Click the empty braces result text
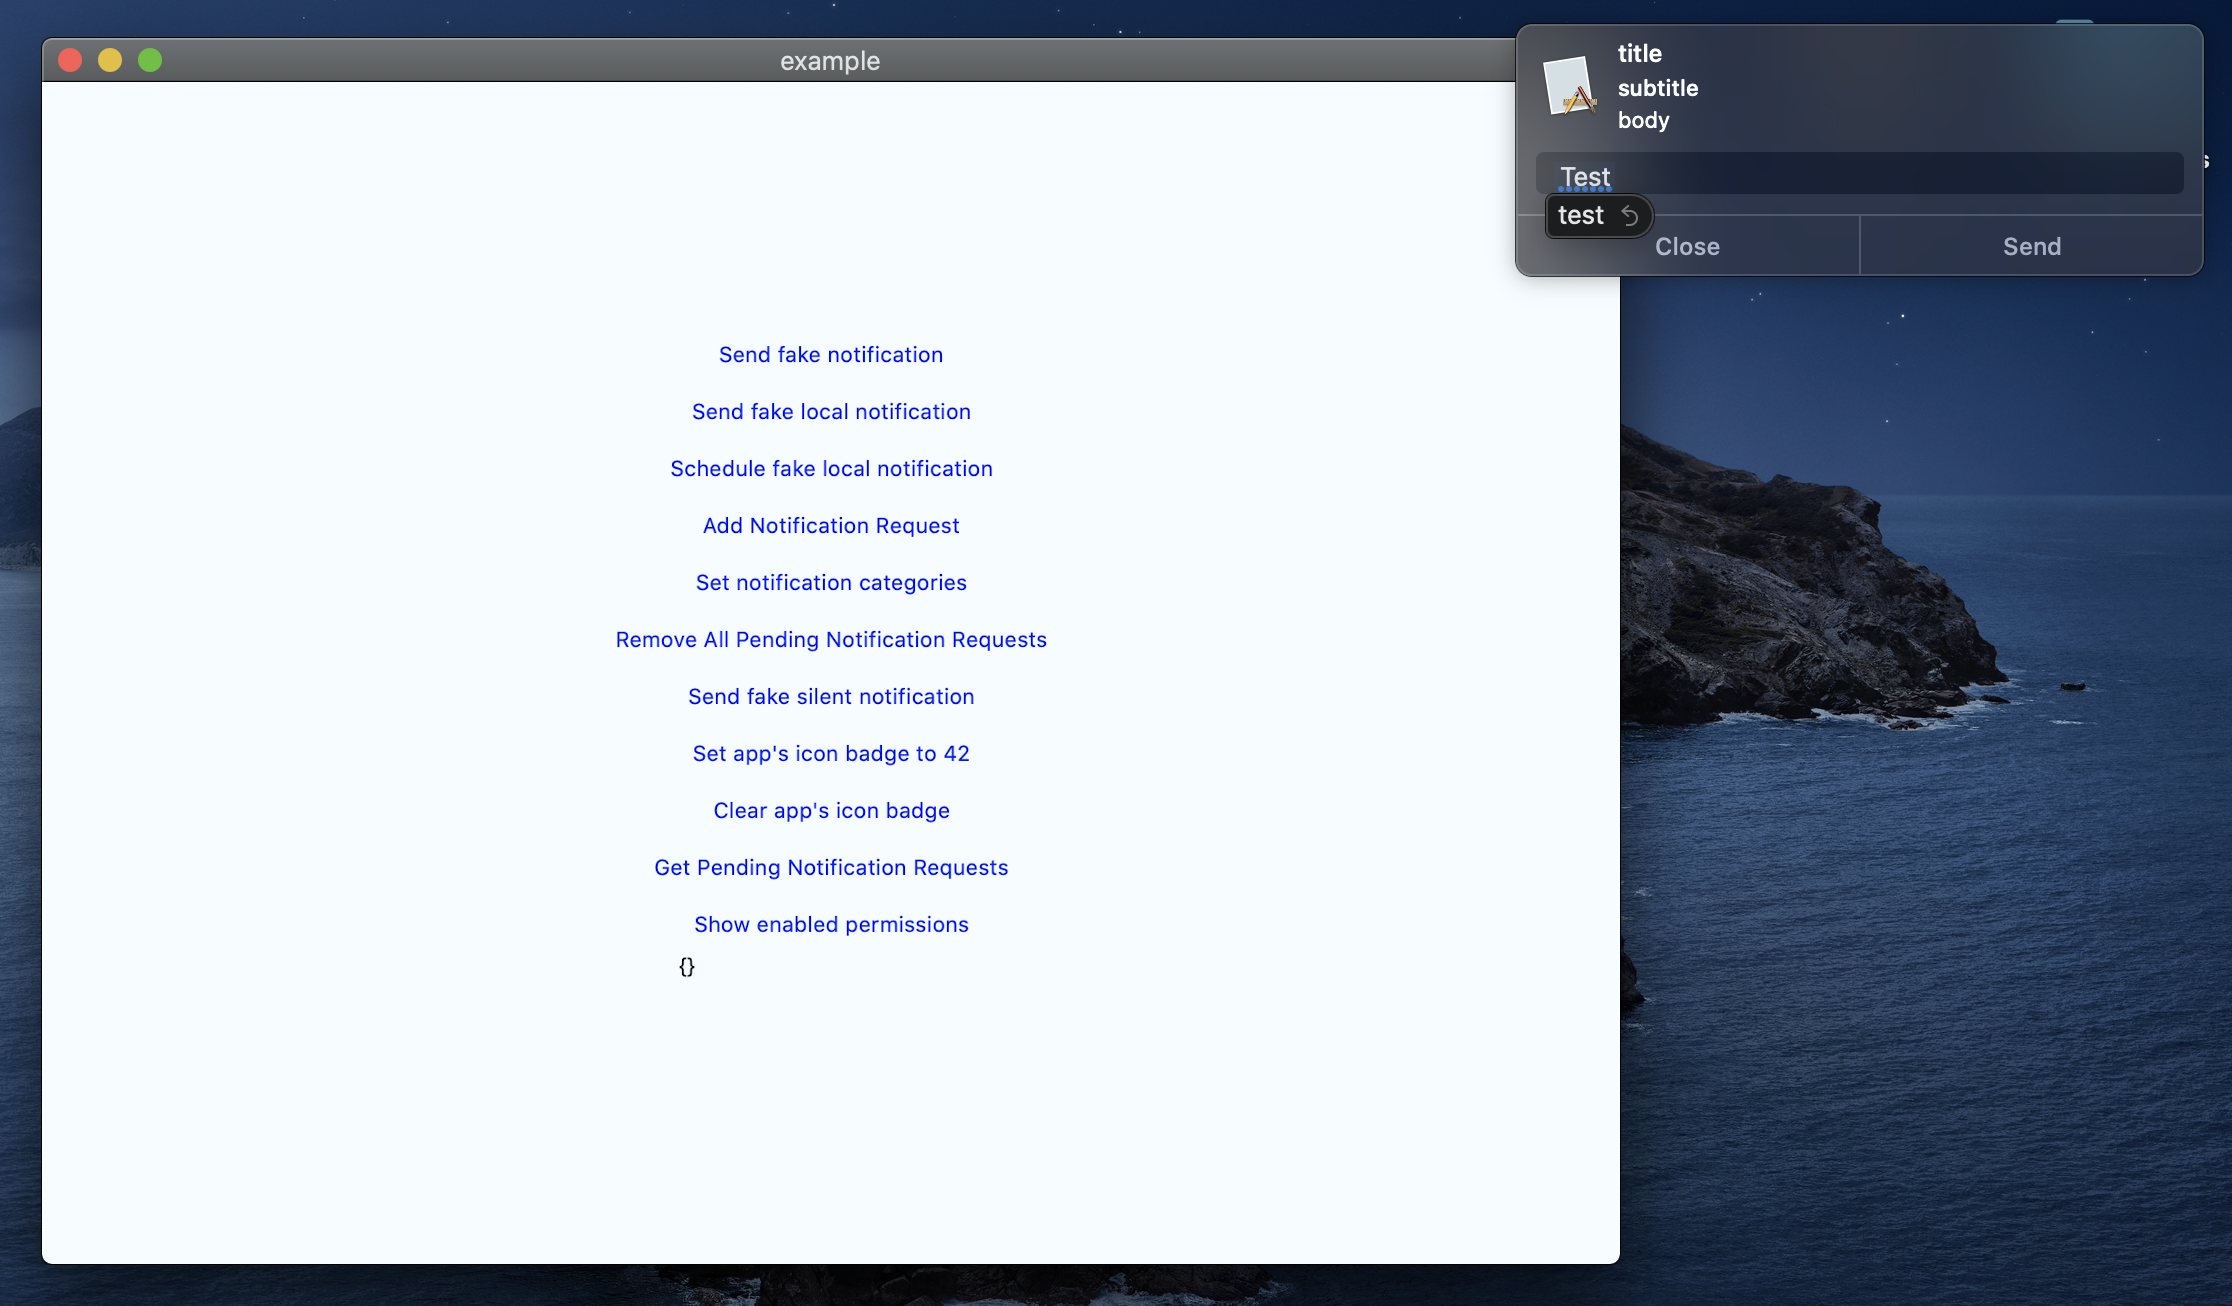This screenshot has width=2232, height=1306. click(686, 967)
